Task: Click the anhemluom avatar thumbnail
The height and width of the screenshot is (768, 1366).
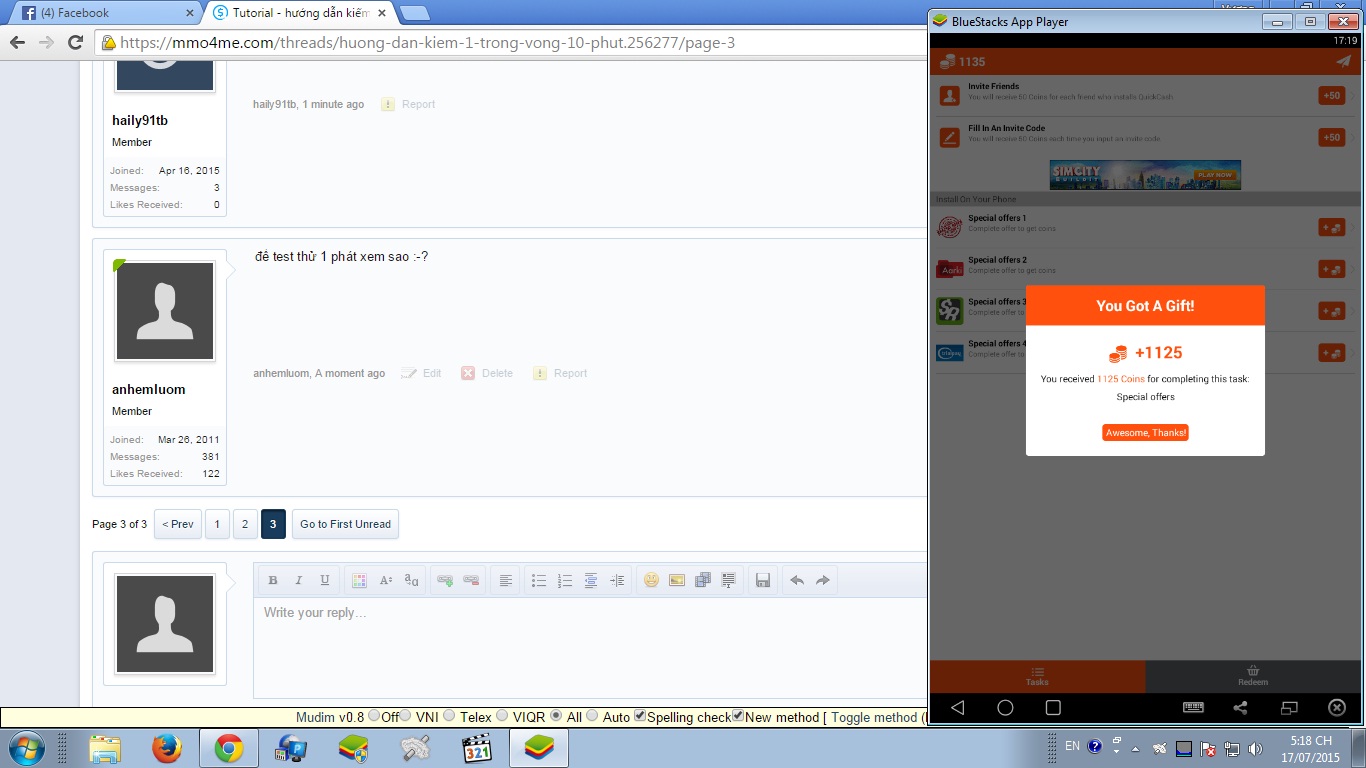Action: click(165, 311)
